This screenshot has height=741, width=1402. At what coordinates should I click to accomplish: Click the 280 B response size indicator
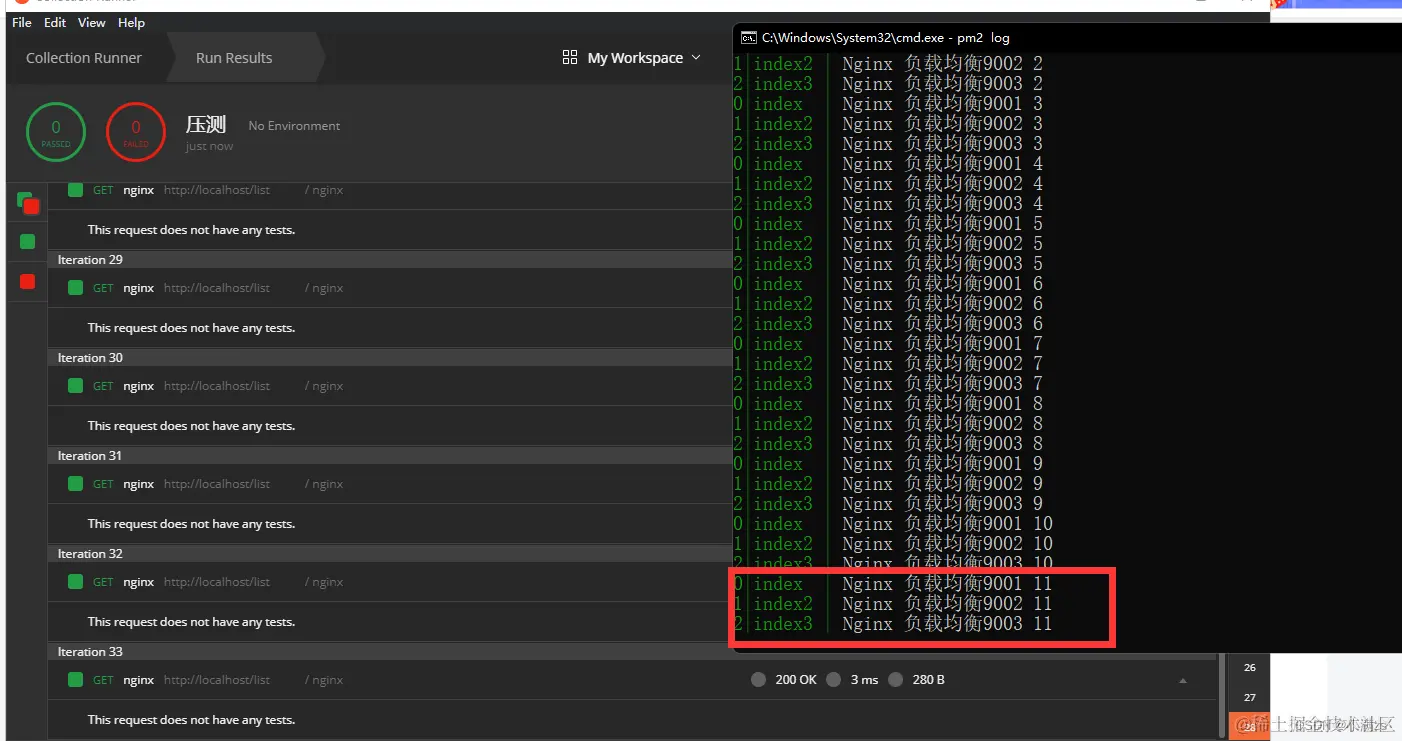coord(916,680)
